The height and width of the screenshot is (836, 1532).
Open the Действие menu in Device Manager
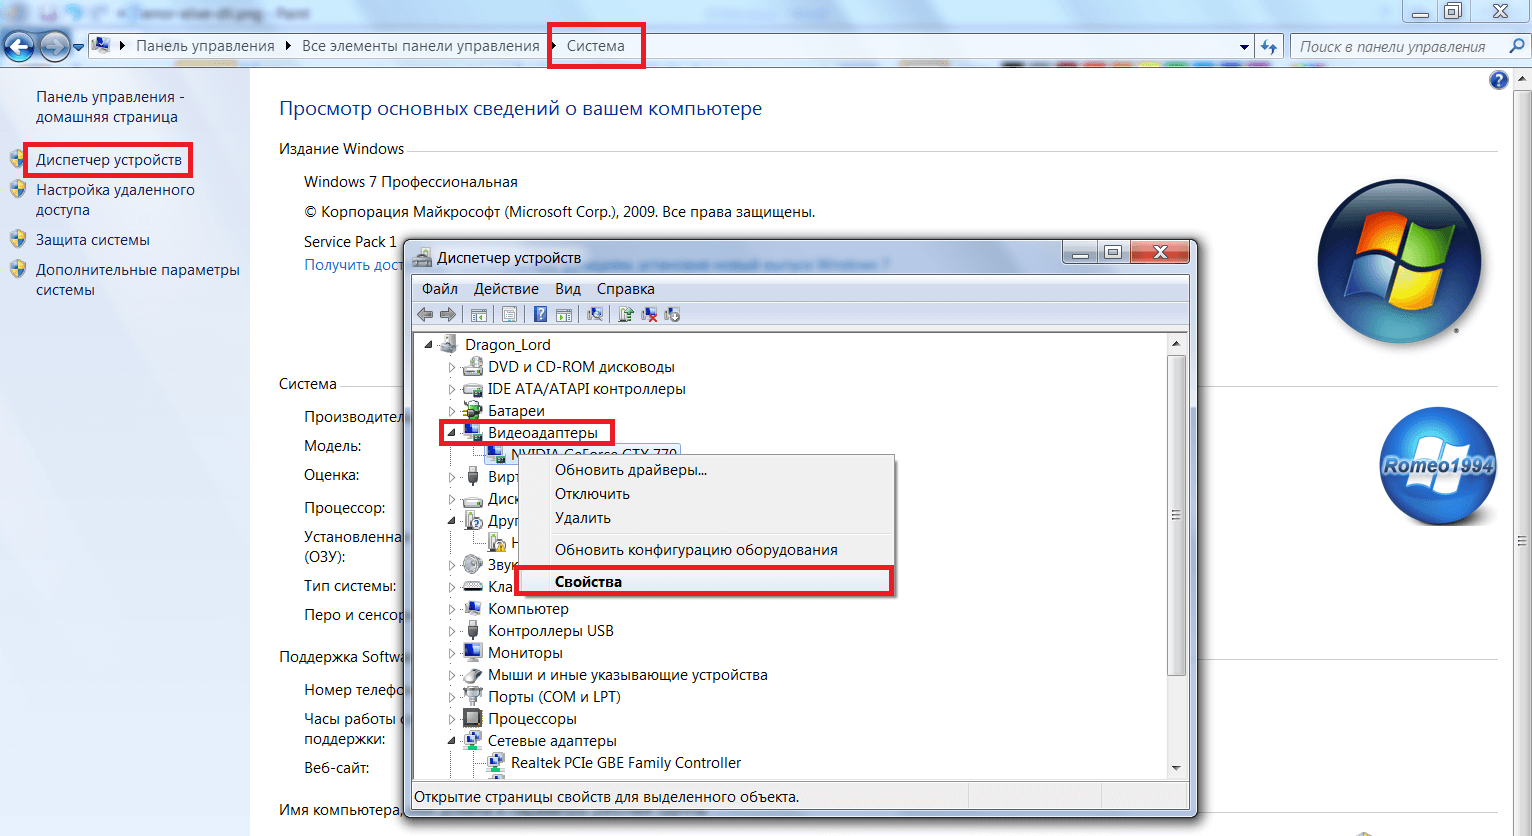[506, 289]
